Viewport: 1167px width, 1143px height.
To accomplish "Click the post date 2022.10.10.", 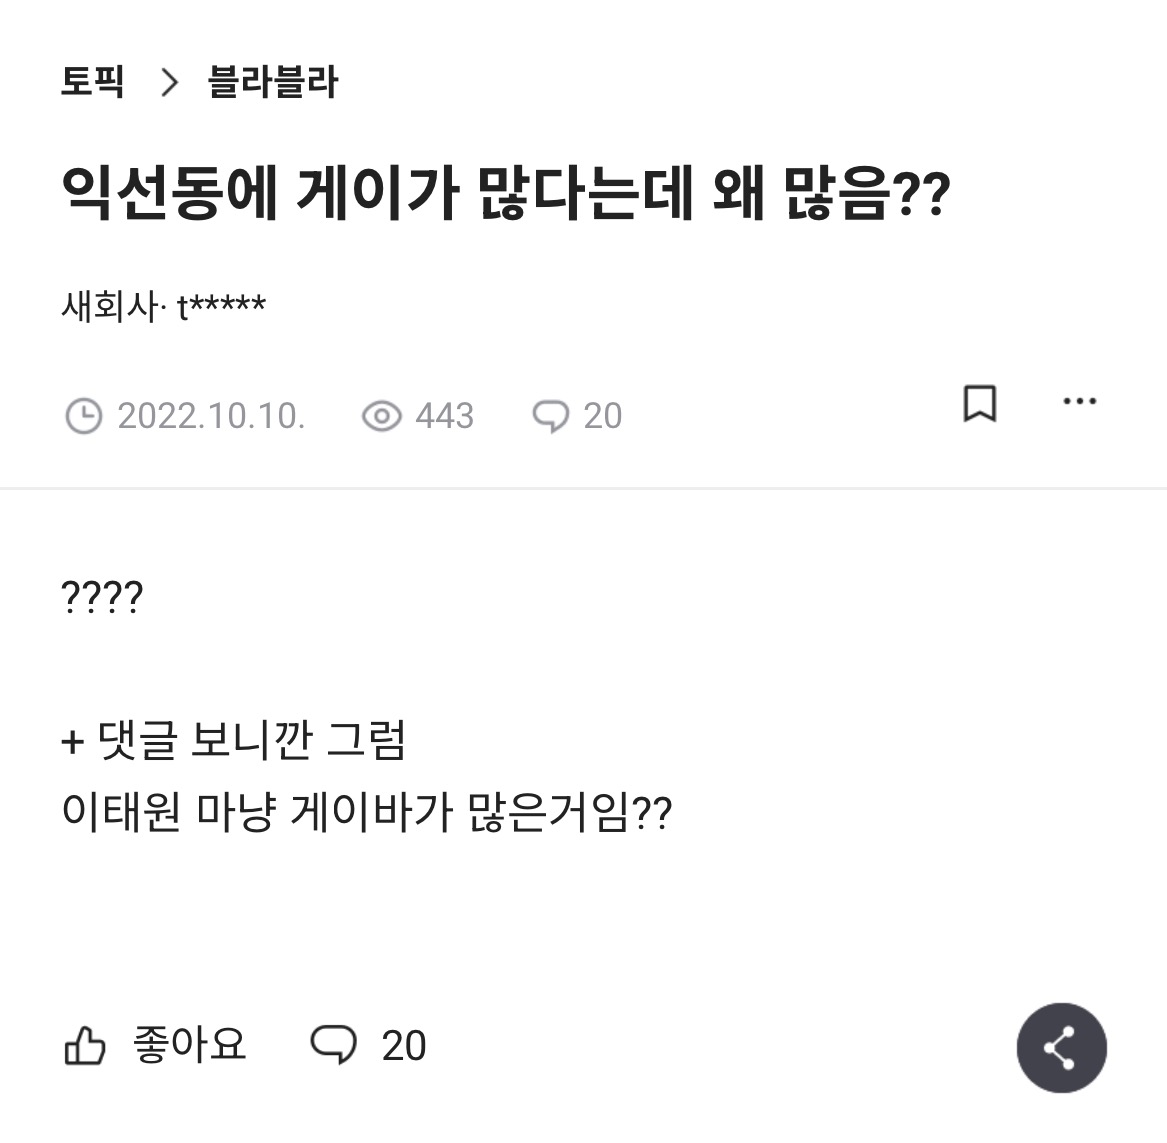I will pos(211,416).
